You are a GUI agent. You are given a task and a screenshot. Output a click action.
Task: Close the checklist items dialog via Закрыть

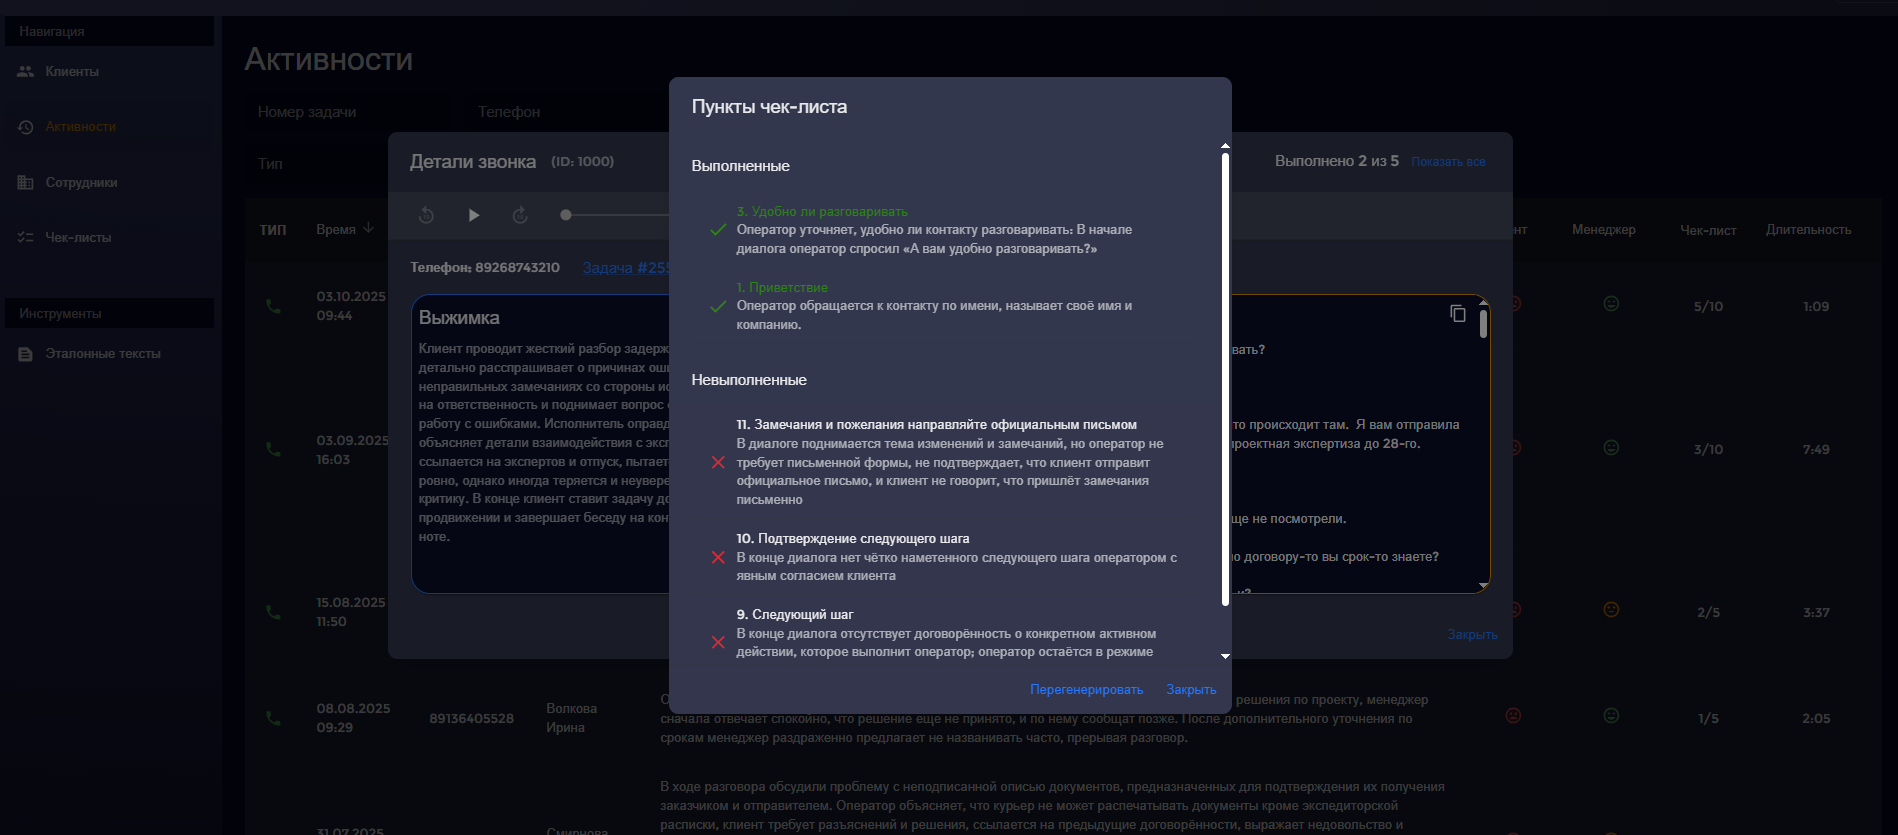[x=1191, y=690]
